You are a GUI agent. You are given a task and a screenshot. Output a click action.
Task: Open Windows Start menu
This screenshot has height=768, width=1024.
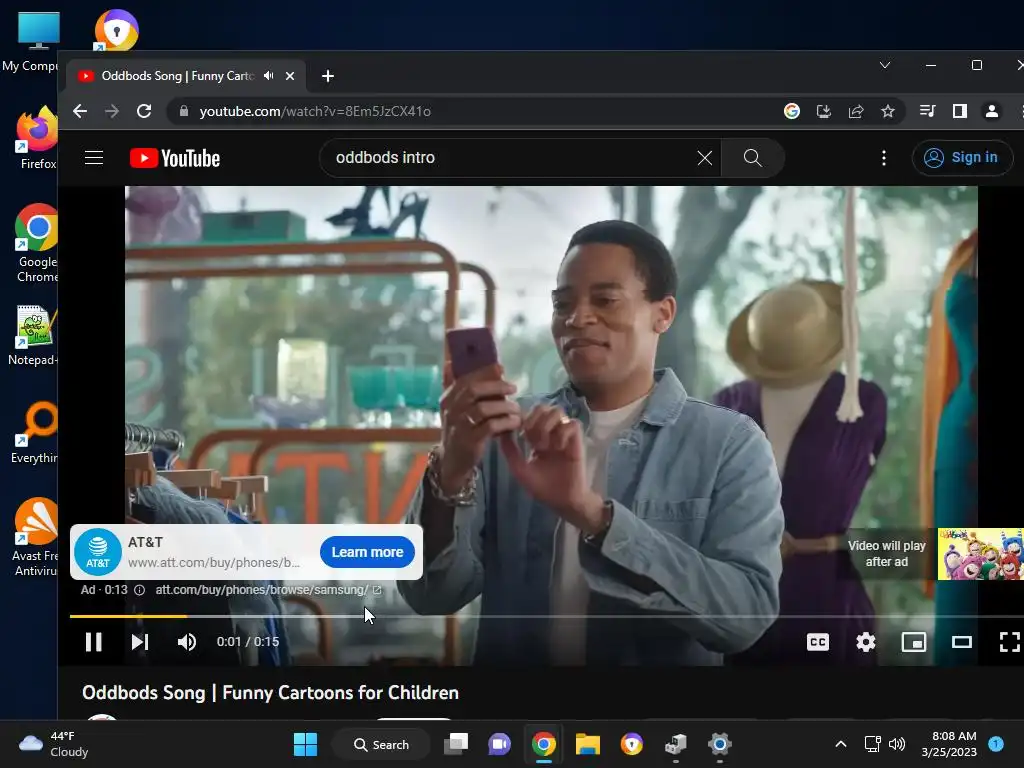305,744
